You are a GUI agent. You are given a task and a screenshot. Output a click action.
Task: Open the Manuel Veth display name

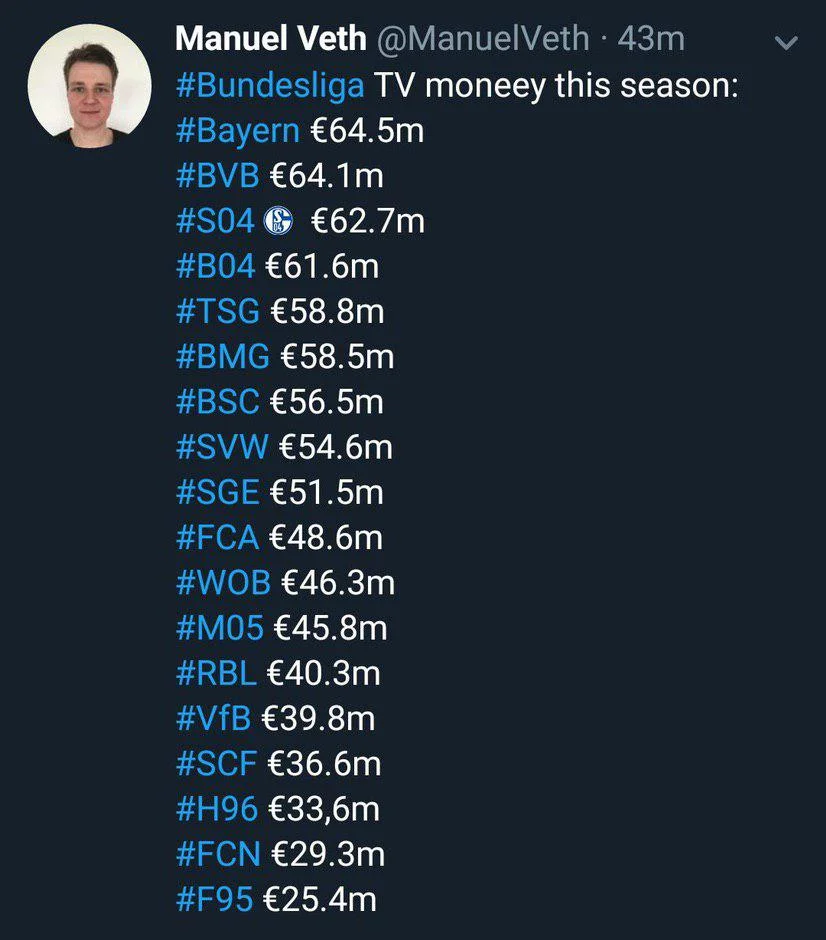click(270, 39)
